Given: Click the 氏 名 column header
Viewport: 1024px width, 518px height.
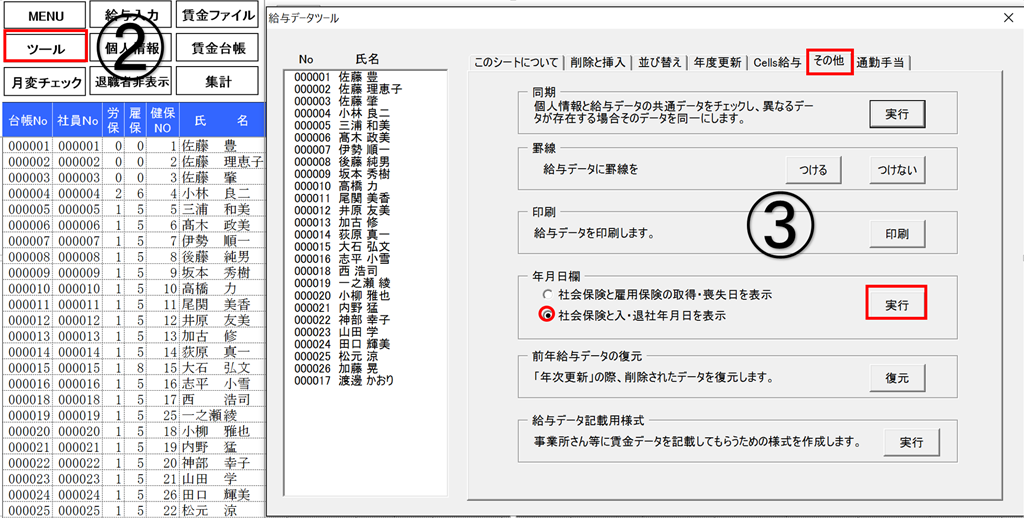Looking at the screenshot, I should point(221,120).
